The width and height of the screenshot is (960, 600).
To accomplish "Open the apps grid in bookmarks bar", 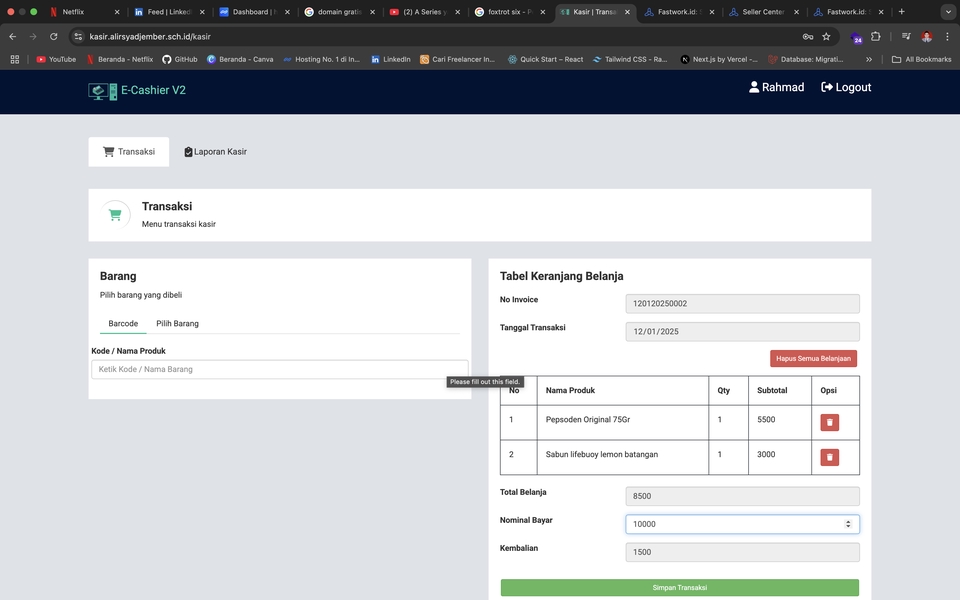I will pos(15,59).
